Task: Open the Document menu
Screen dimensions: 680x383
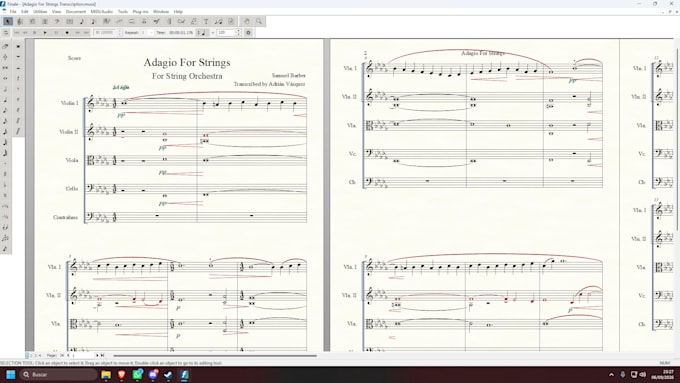Action: (x=76, y=12)
